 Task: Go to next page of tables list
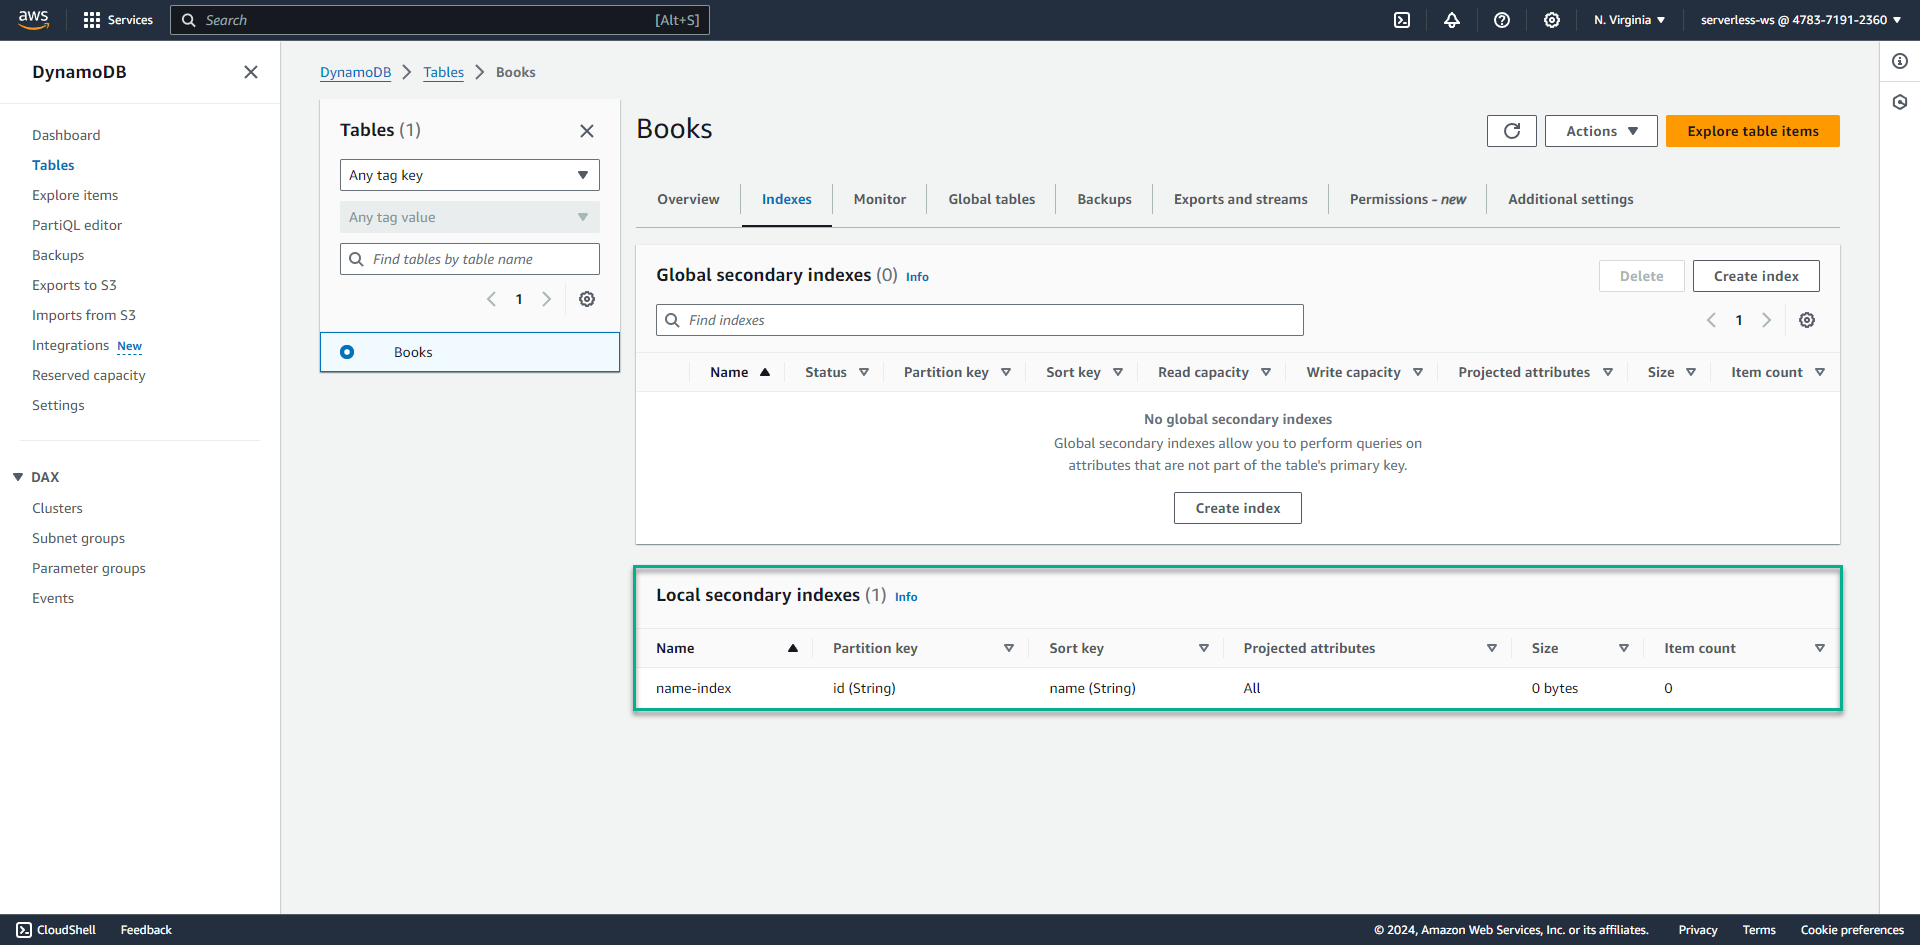pyautogui.click(x=546, y=299)
